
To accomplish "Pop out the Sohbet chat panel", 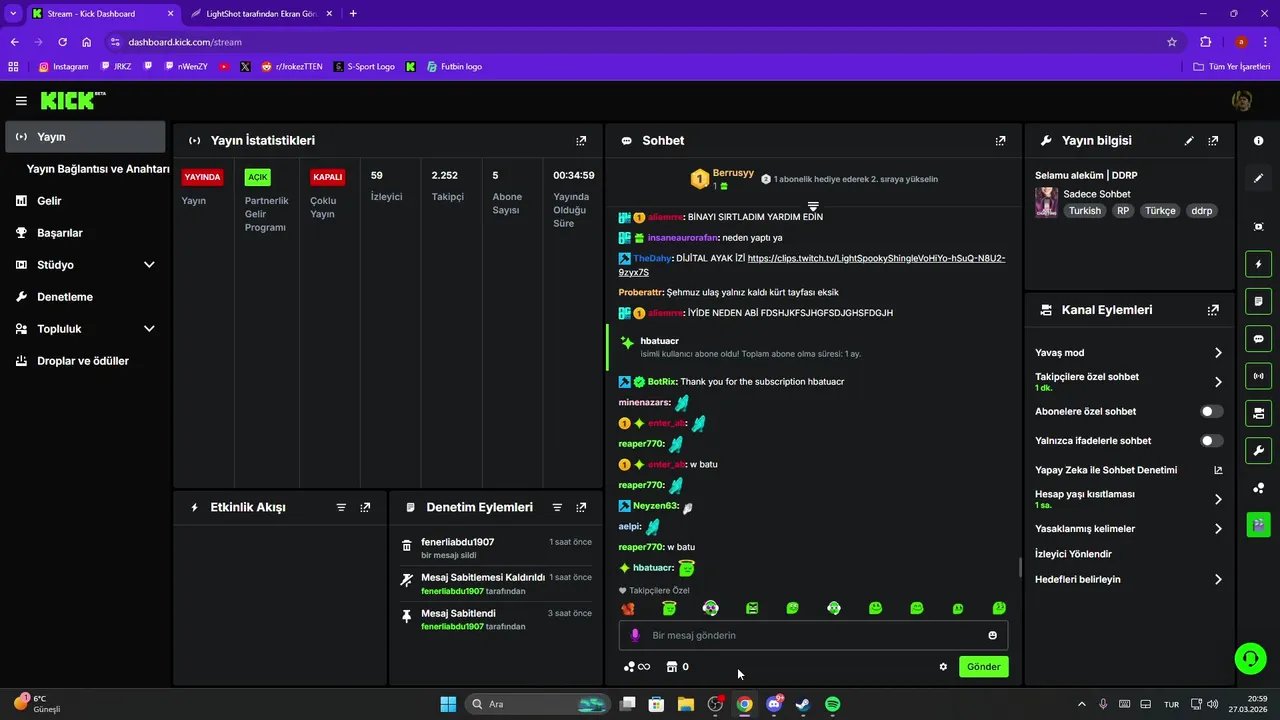I will click(1000, 141).
